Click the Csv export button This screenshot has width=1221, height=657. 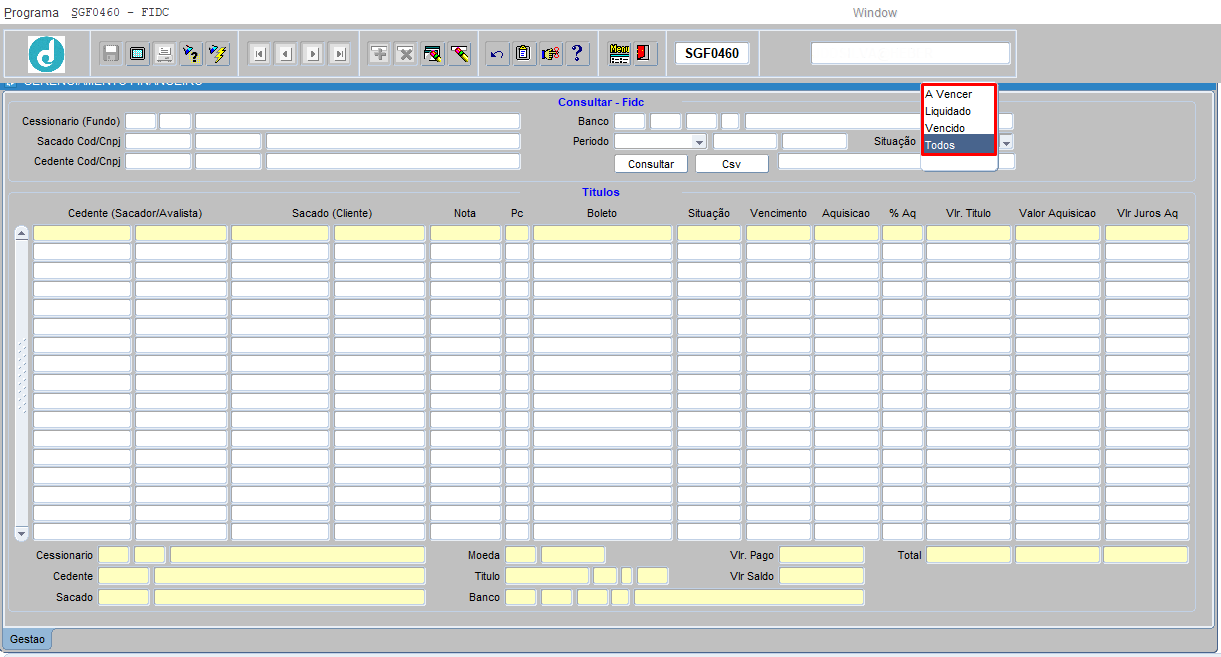(x=731, y=164)
